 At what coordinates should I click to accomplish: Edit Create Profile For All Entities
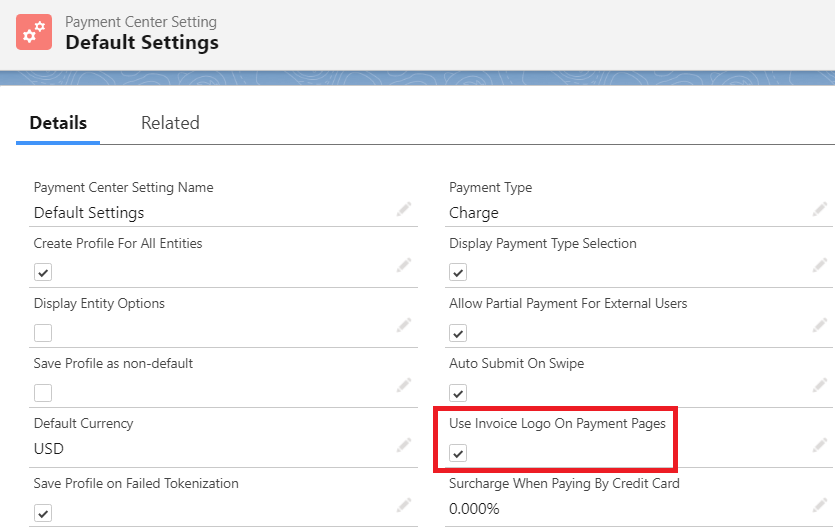tap(404, 265)
